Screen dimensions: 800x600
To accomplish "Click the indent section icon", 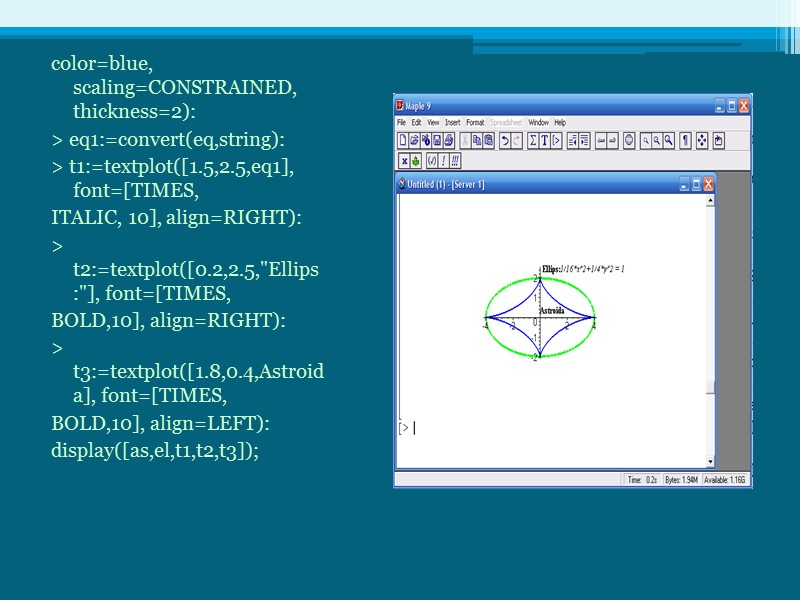I will pos(584,140).
